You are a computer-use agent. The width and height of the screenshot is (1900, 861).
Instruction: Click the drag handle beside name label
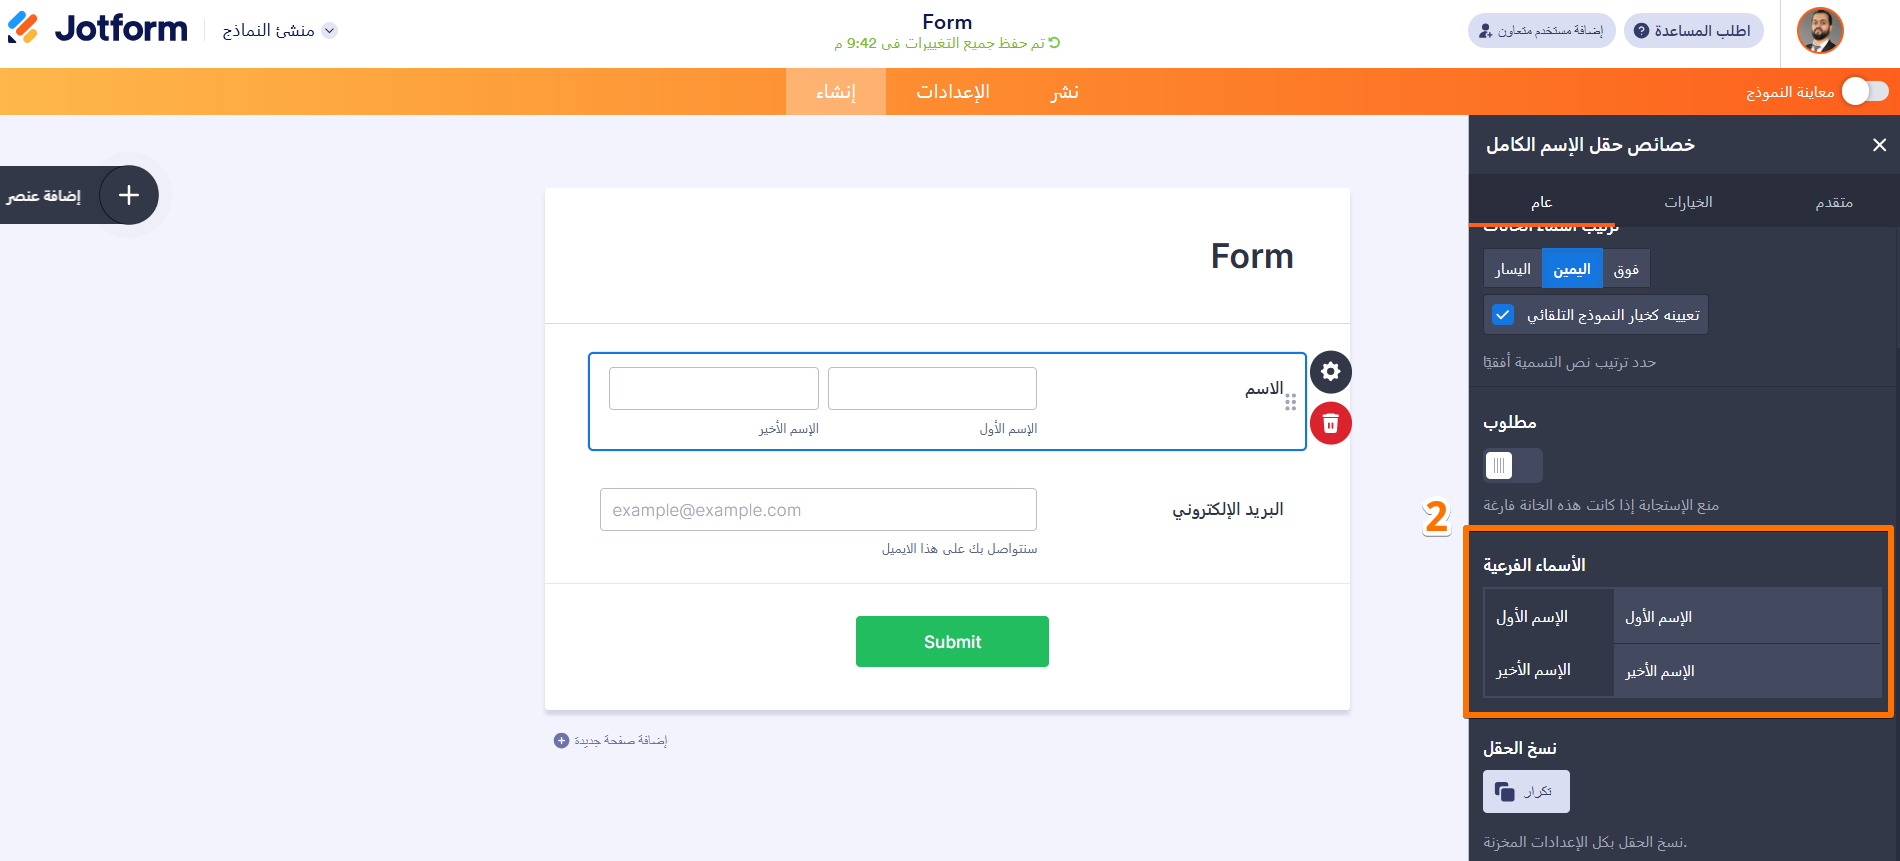click(1291, 402)
